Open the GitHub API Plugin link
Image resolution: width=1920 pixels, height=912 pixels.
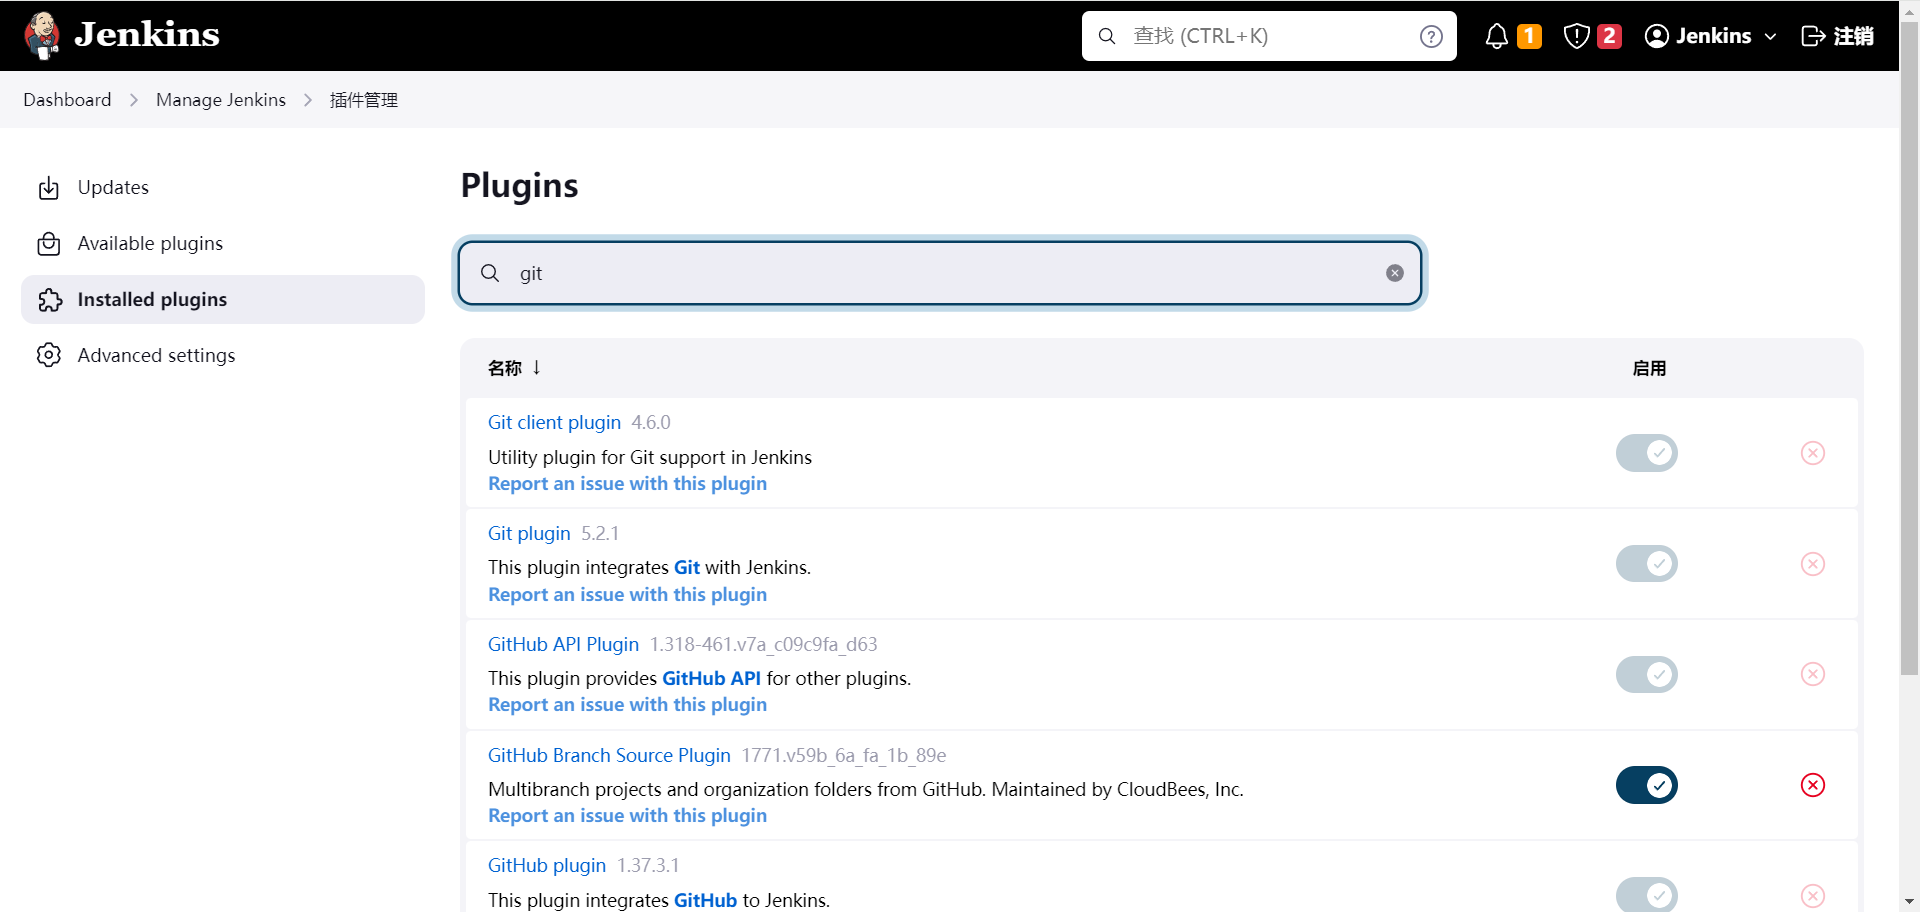(563, 644)
